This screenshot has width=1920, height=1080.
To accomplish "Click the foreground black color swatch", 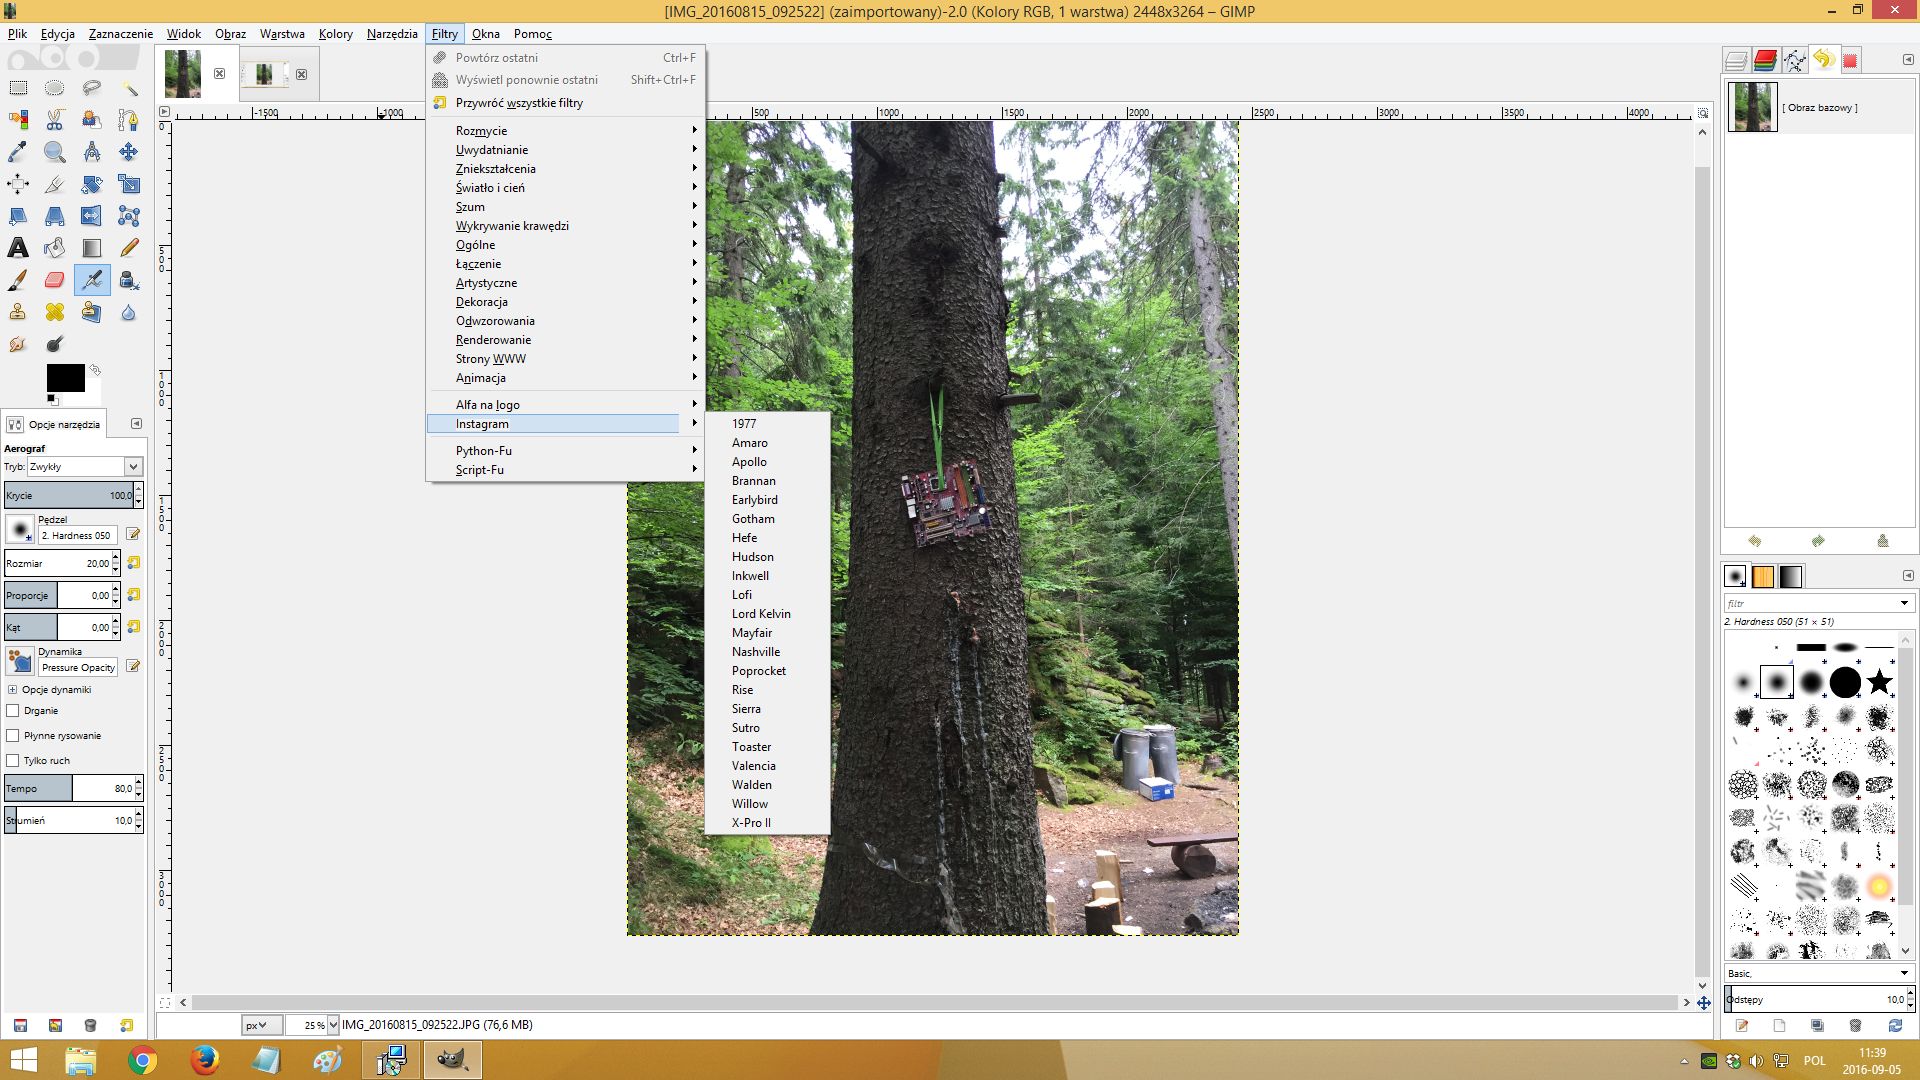I will [x=65, y=378].
